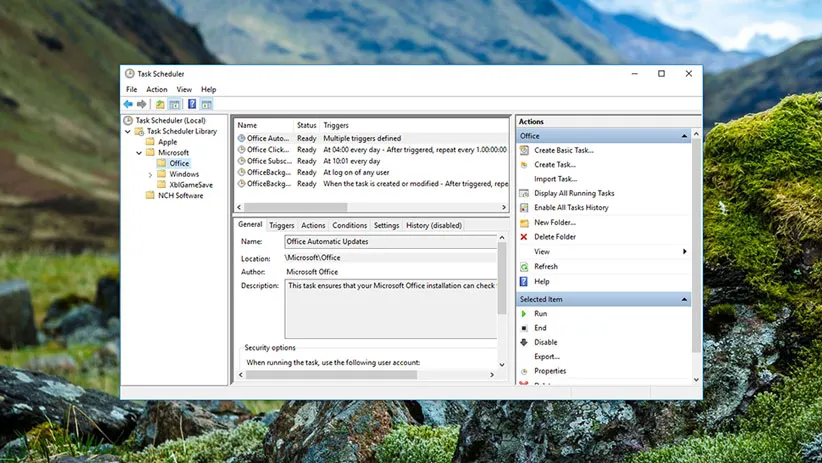Screen dimensions: 822x463
Task: Switch to the Triggers tab
Action: (x=282, y=226)
